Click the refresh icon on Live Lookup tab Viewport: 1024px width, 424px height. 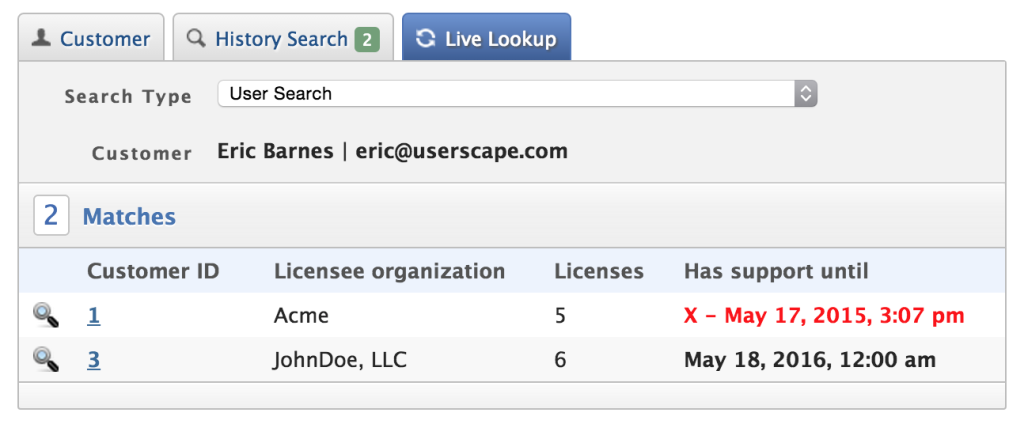tap(426, 39)
